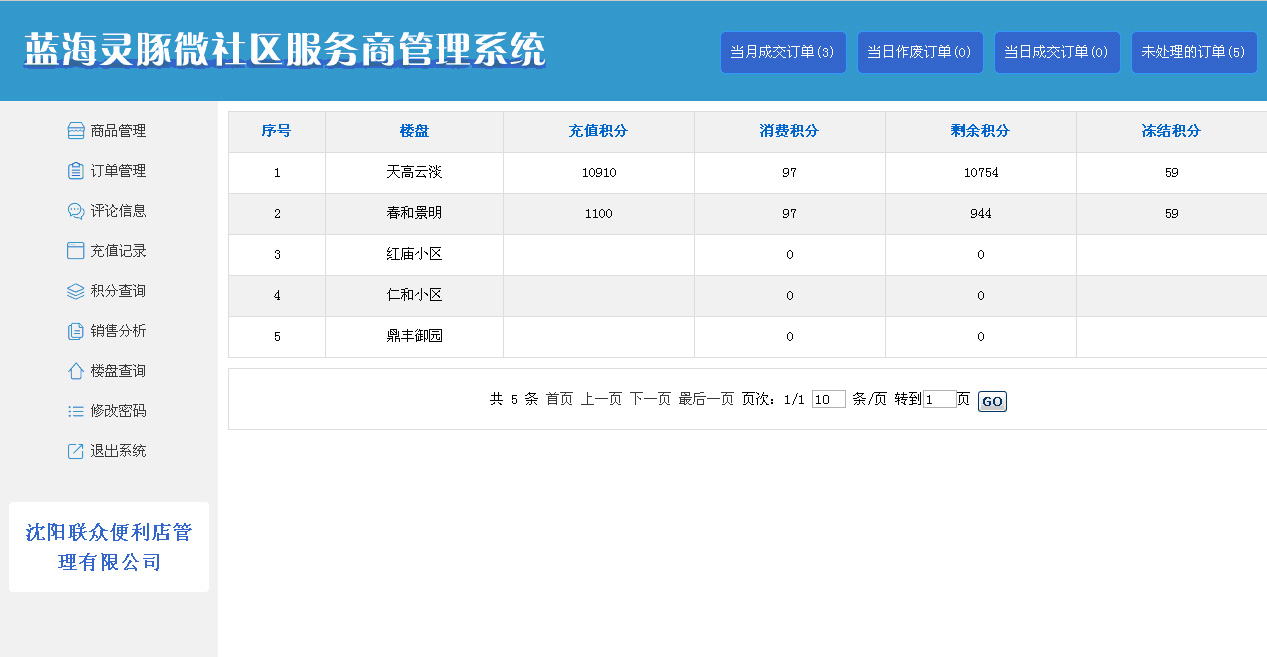The image size is (1267, 657).
Task: Click the GO pagination button
Action: point(992,401)
